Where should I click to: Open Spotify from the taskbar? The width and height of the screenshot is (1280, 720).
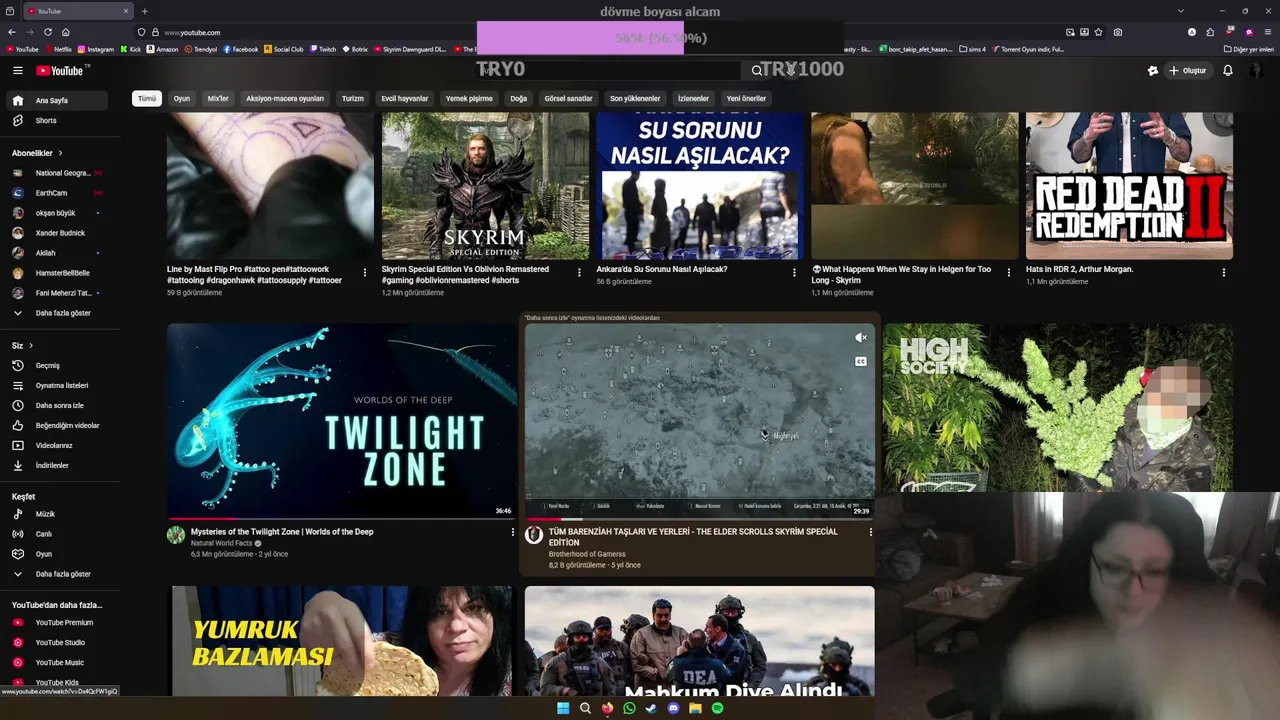[x=717, y=708]
